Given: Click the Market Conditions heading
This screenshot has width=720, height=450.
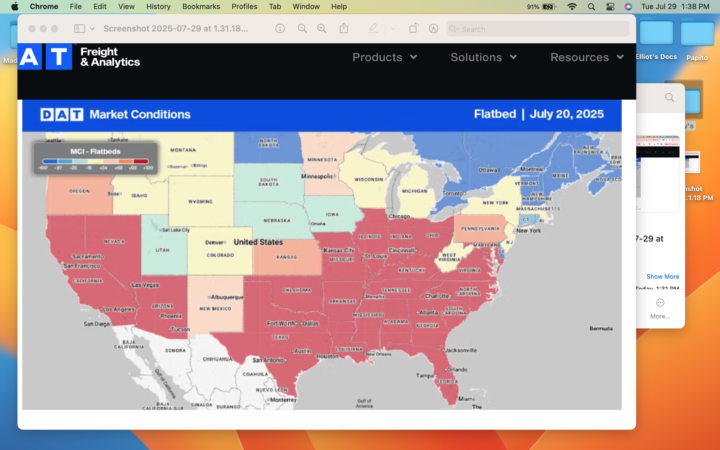Looking at the screenshot, I should click(x=140, y=114).
